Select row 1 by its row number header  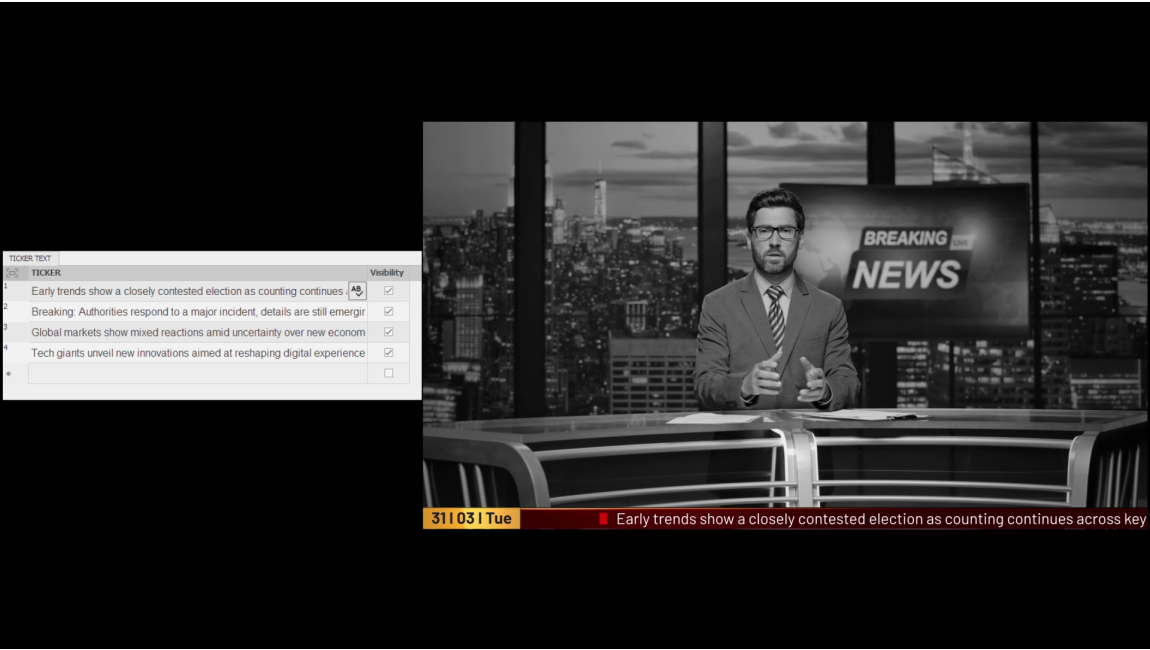pos(13,291)
